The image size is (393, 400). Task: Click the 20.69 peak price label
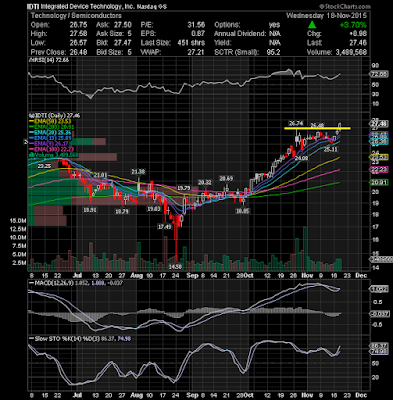[x=226, y=179]
